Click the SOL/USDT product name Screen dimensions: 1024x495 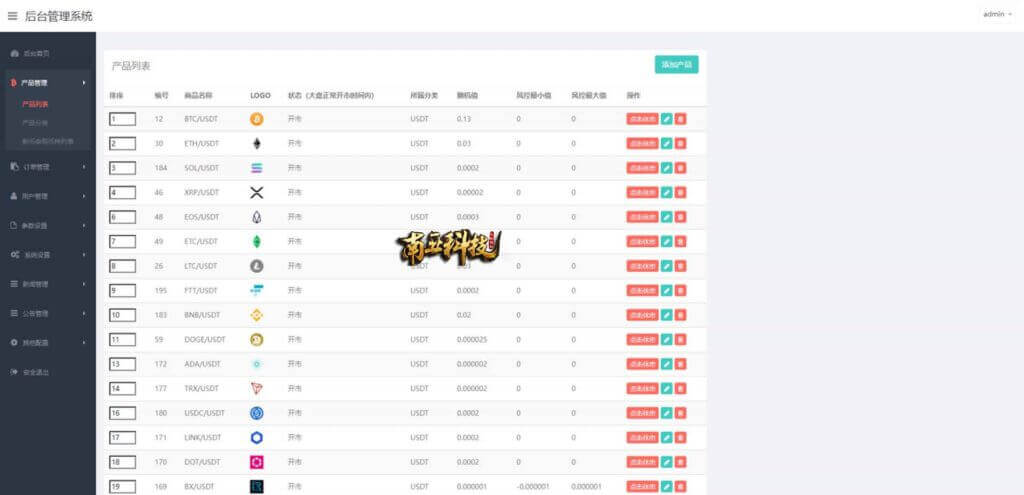(202, 168)
